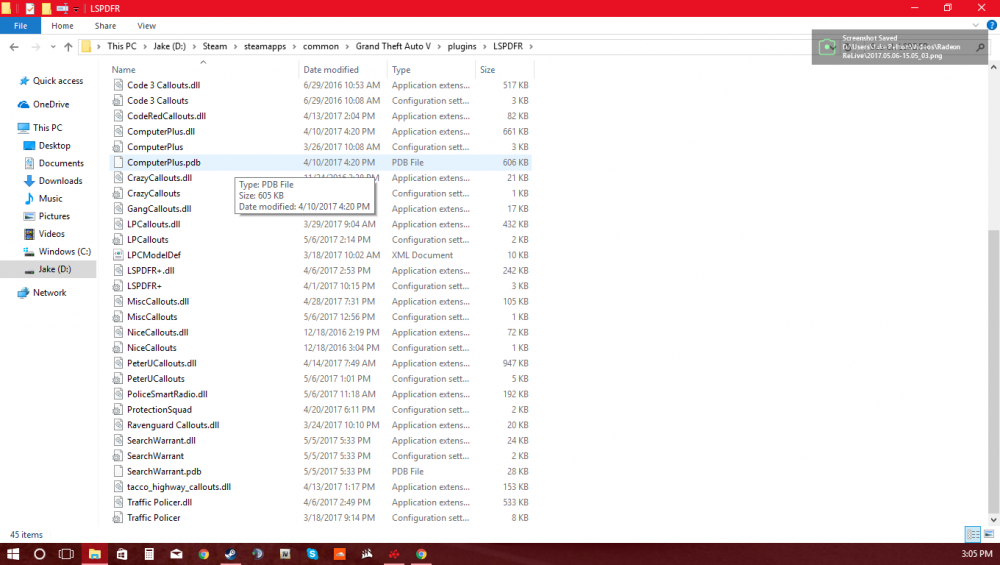Click 'steamapps' breadcrumb in address bar
Screen dimensions: 1000x565
click(265, 46)
